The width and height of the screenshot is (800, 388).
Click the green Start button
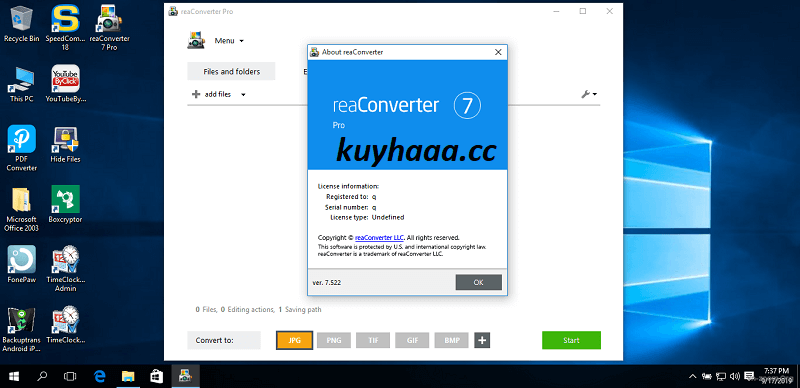[571, 340]
